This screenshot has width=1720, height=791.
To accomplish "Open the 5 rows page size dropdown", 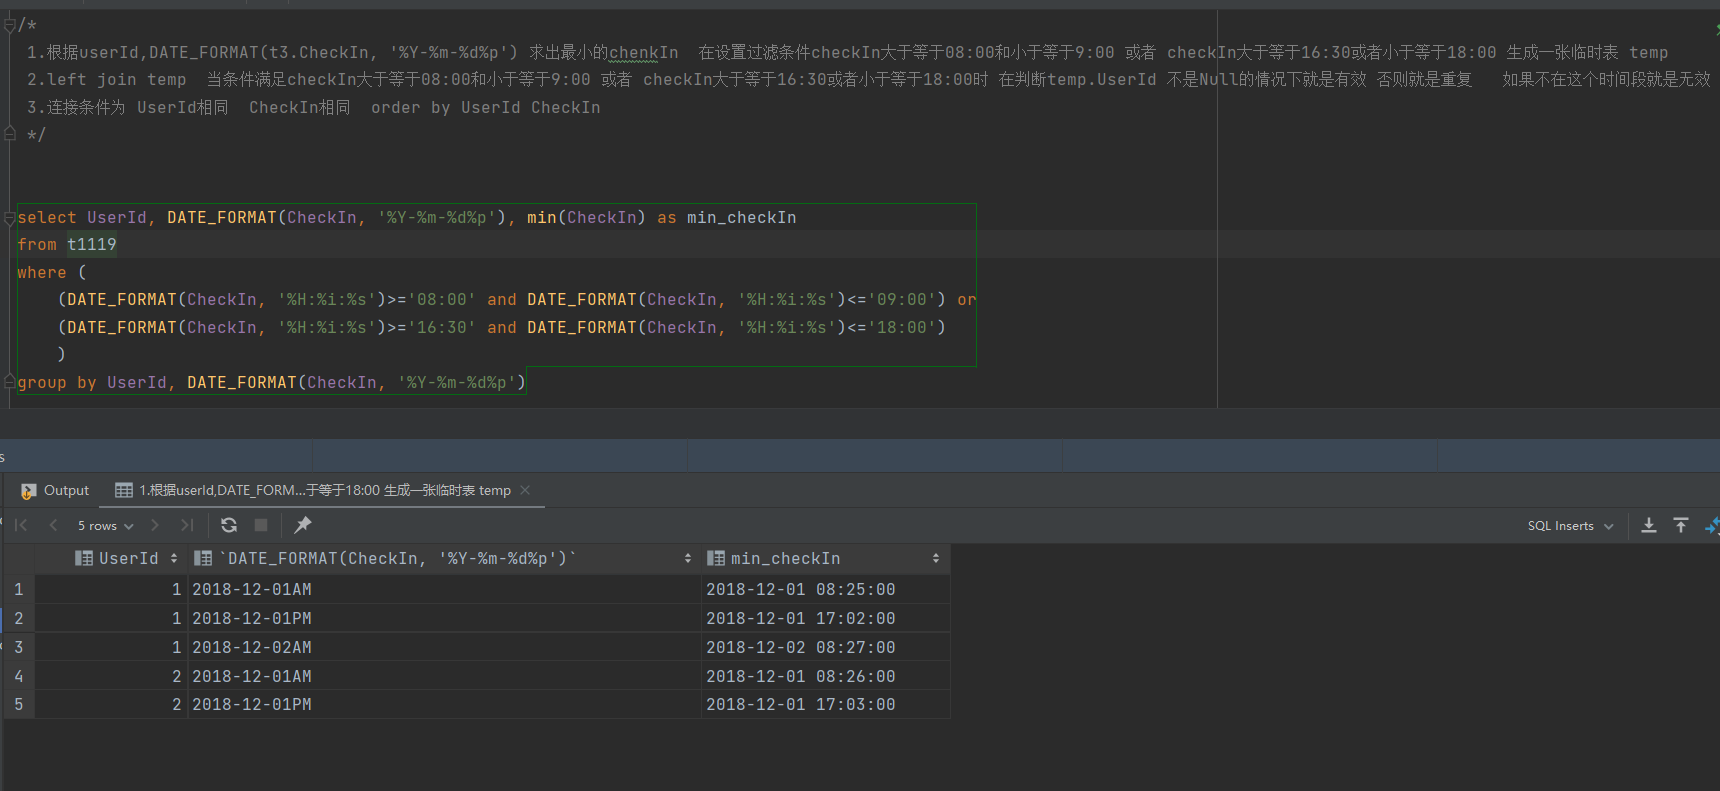I will pos(105,526).
